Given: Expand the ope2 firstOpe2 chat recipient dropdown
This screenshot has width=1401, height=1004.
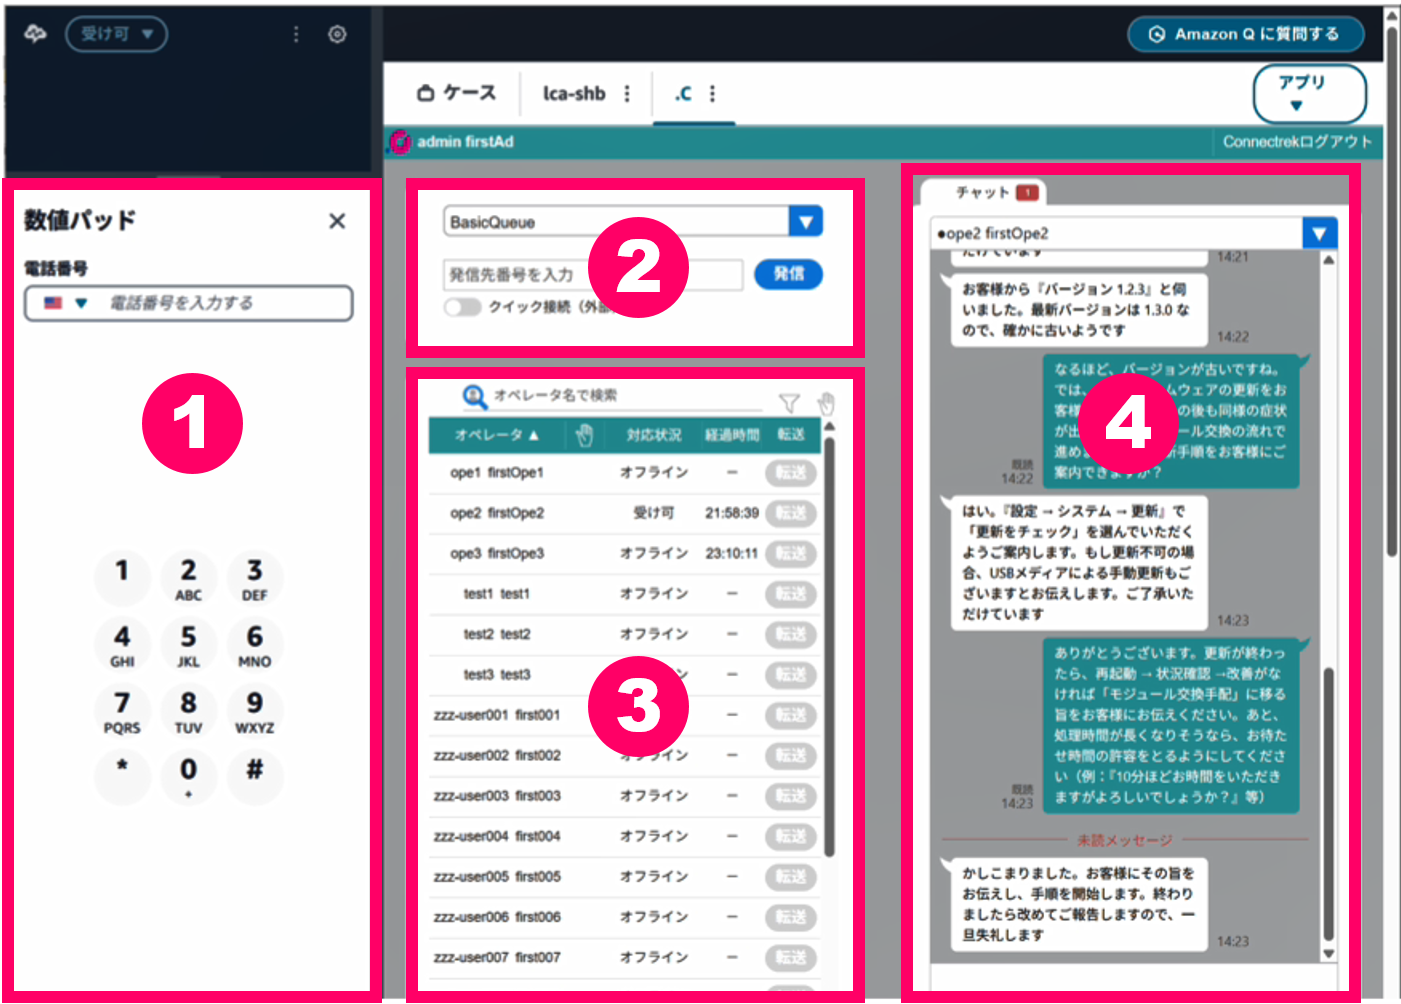Looking at the screenshot, I should 1319,233.
